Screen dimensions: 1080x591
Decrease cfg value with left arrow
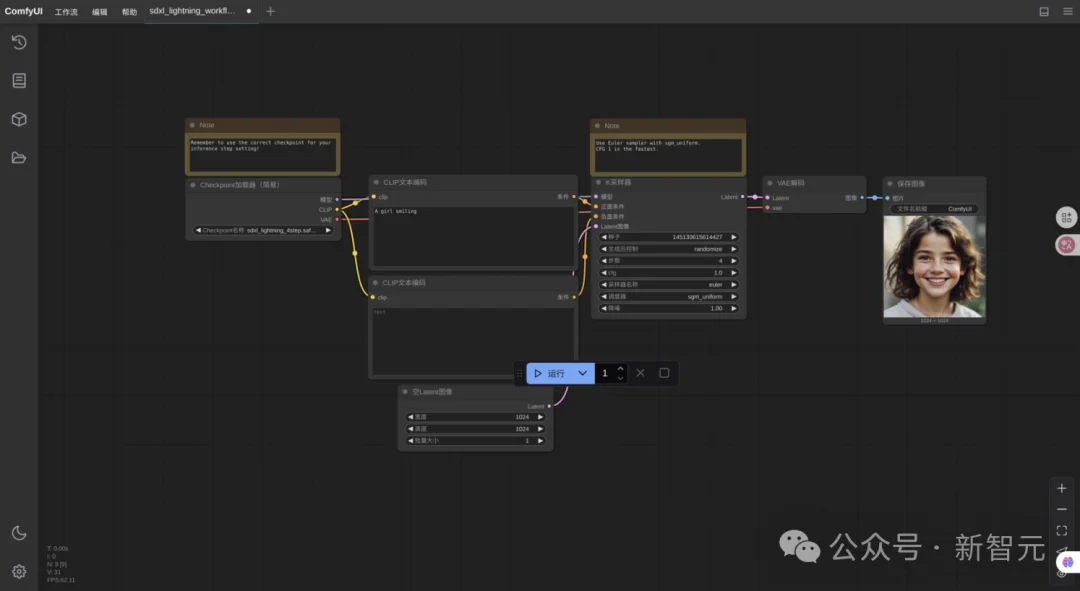[604, 273]
